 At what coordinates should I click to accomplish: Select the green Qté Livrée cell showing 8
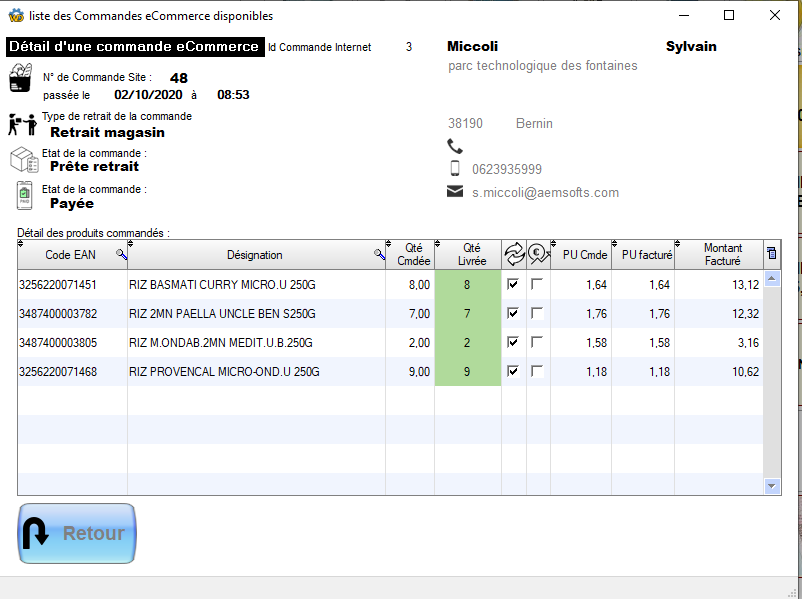(467, 283)
